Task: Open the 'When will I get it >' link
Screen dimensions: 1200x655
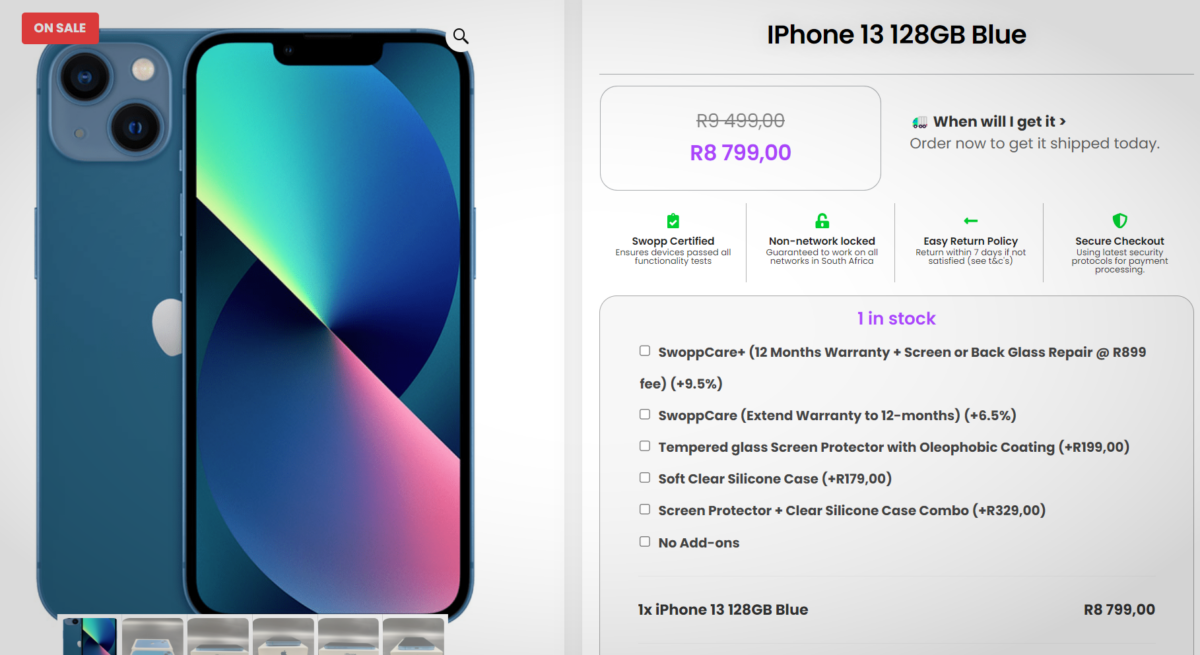Action: coord(999,122)
